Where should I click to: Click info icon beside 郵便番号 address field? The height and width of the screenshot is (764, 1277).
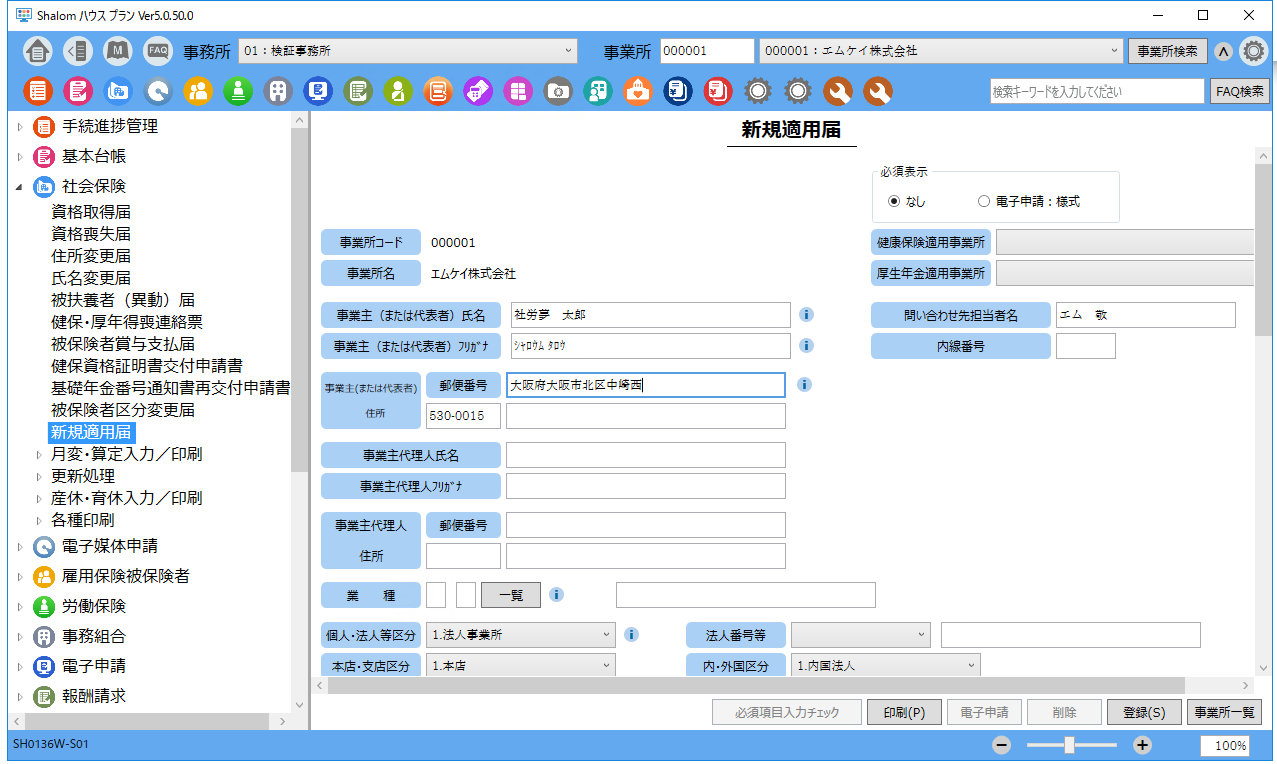pyautogui.click(x=806, y=384)
